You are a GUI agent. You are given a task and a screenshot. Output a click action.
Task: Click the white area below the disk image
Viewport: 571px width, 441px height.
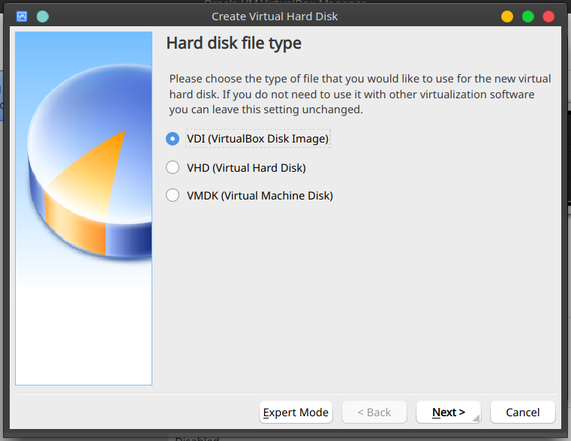[x=84, y=331]
